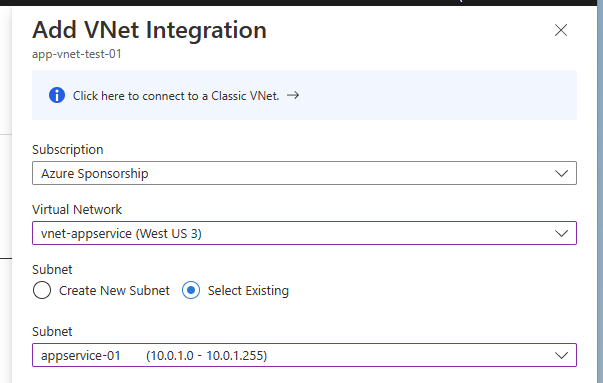
Task: Click the arrow icon after Classic VNet text
Action: tap(293, 95)
